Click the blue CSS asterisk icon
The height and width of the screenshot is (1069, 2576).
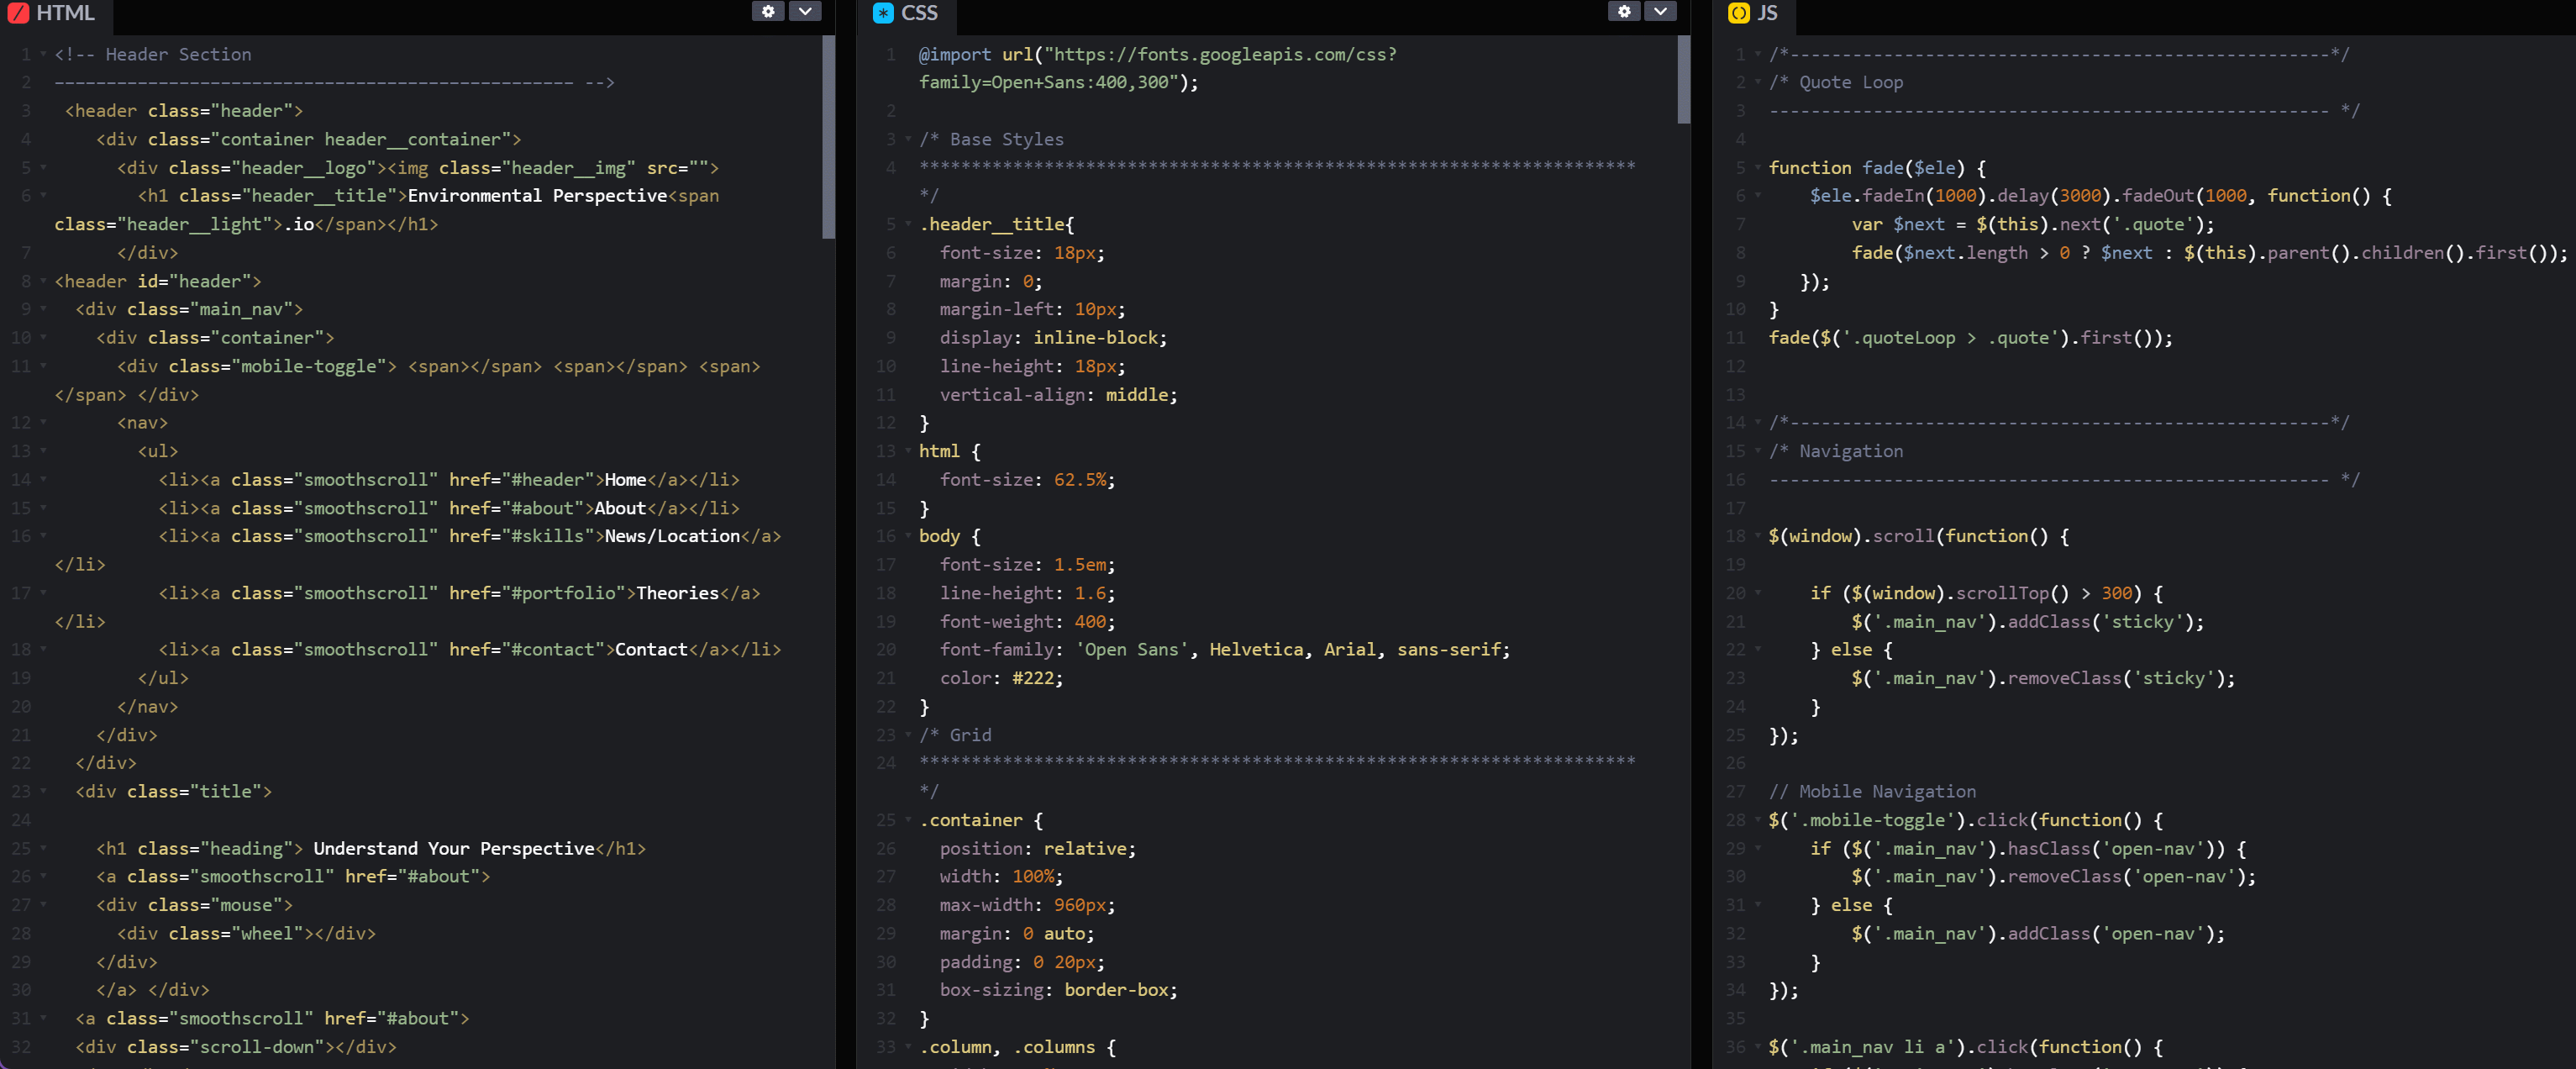point(883,13)
